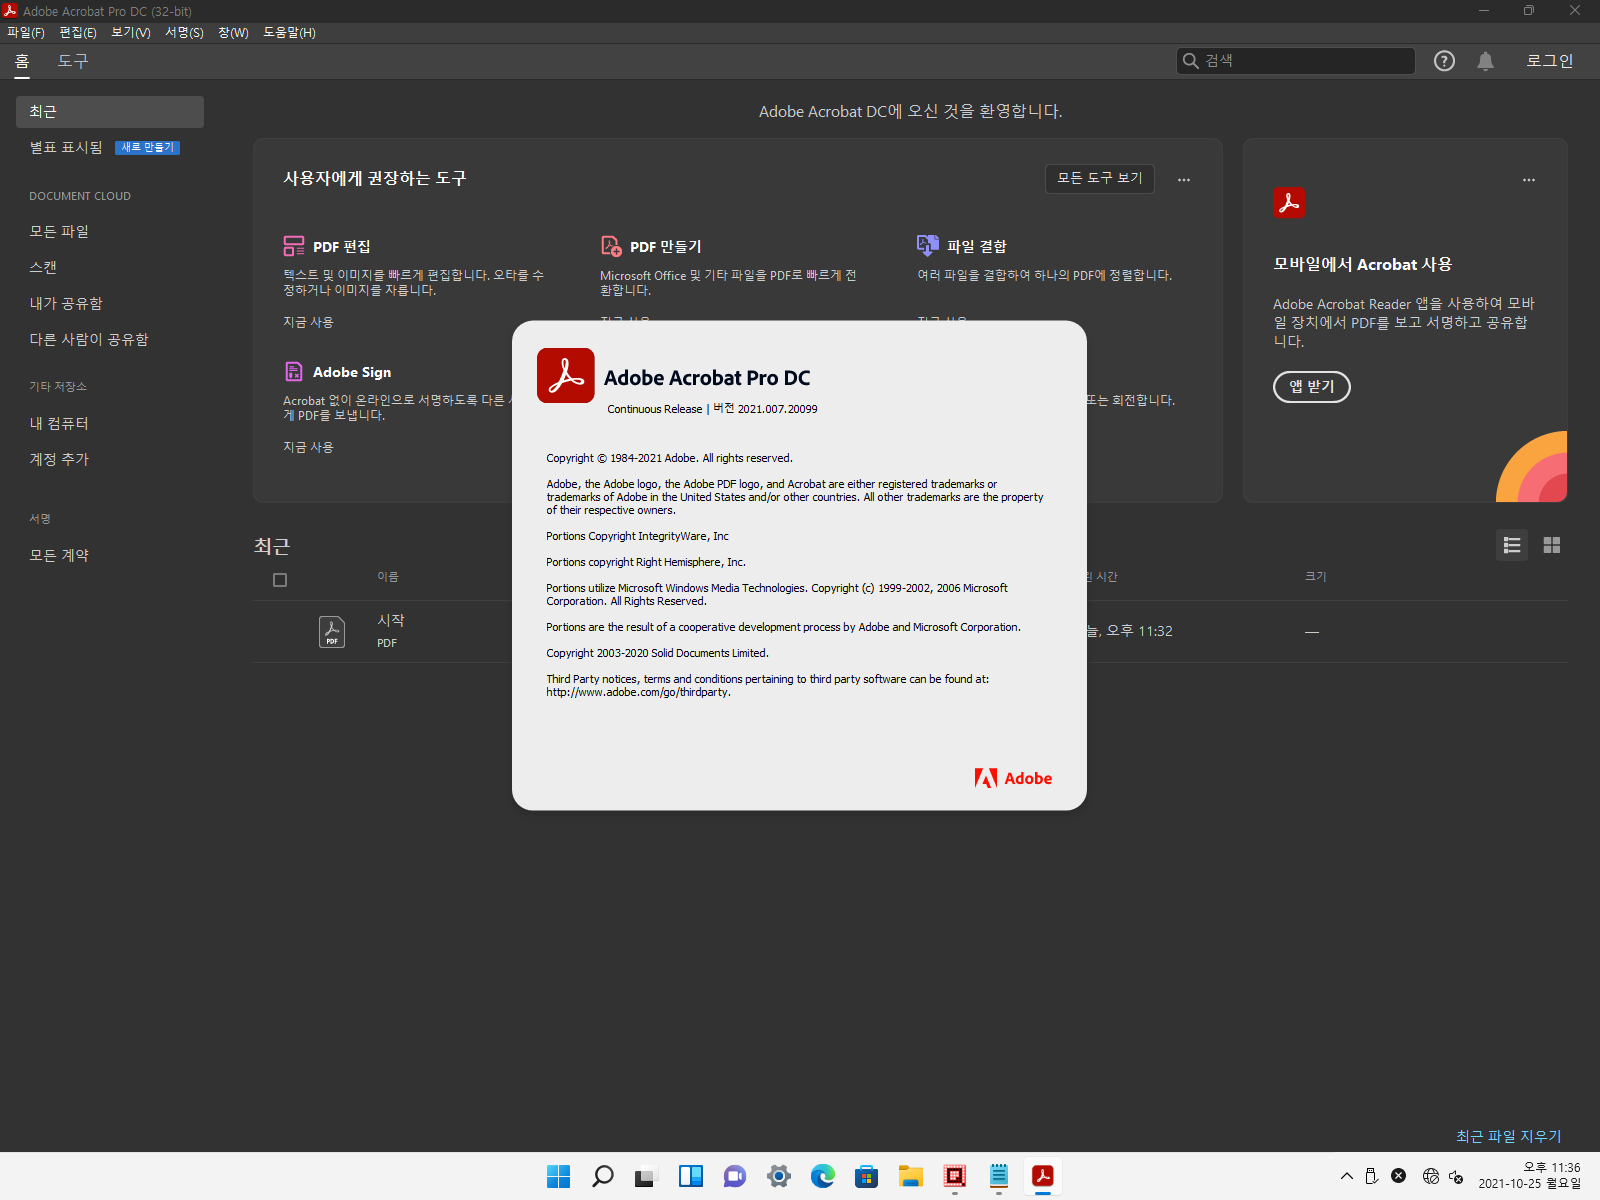Click the 모든 도구 보기 button
Image resolution: width=1600 pixels, height=1200 pixels.
(x=1100, y=178)
